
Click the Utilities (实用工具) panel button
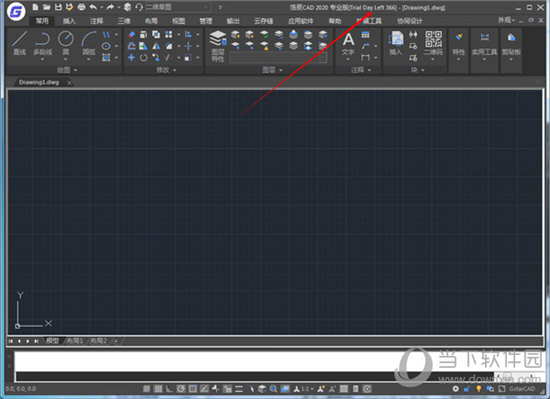[x=484, y=45]
